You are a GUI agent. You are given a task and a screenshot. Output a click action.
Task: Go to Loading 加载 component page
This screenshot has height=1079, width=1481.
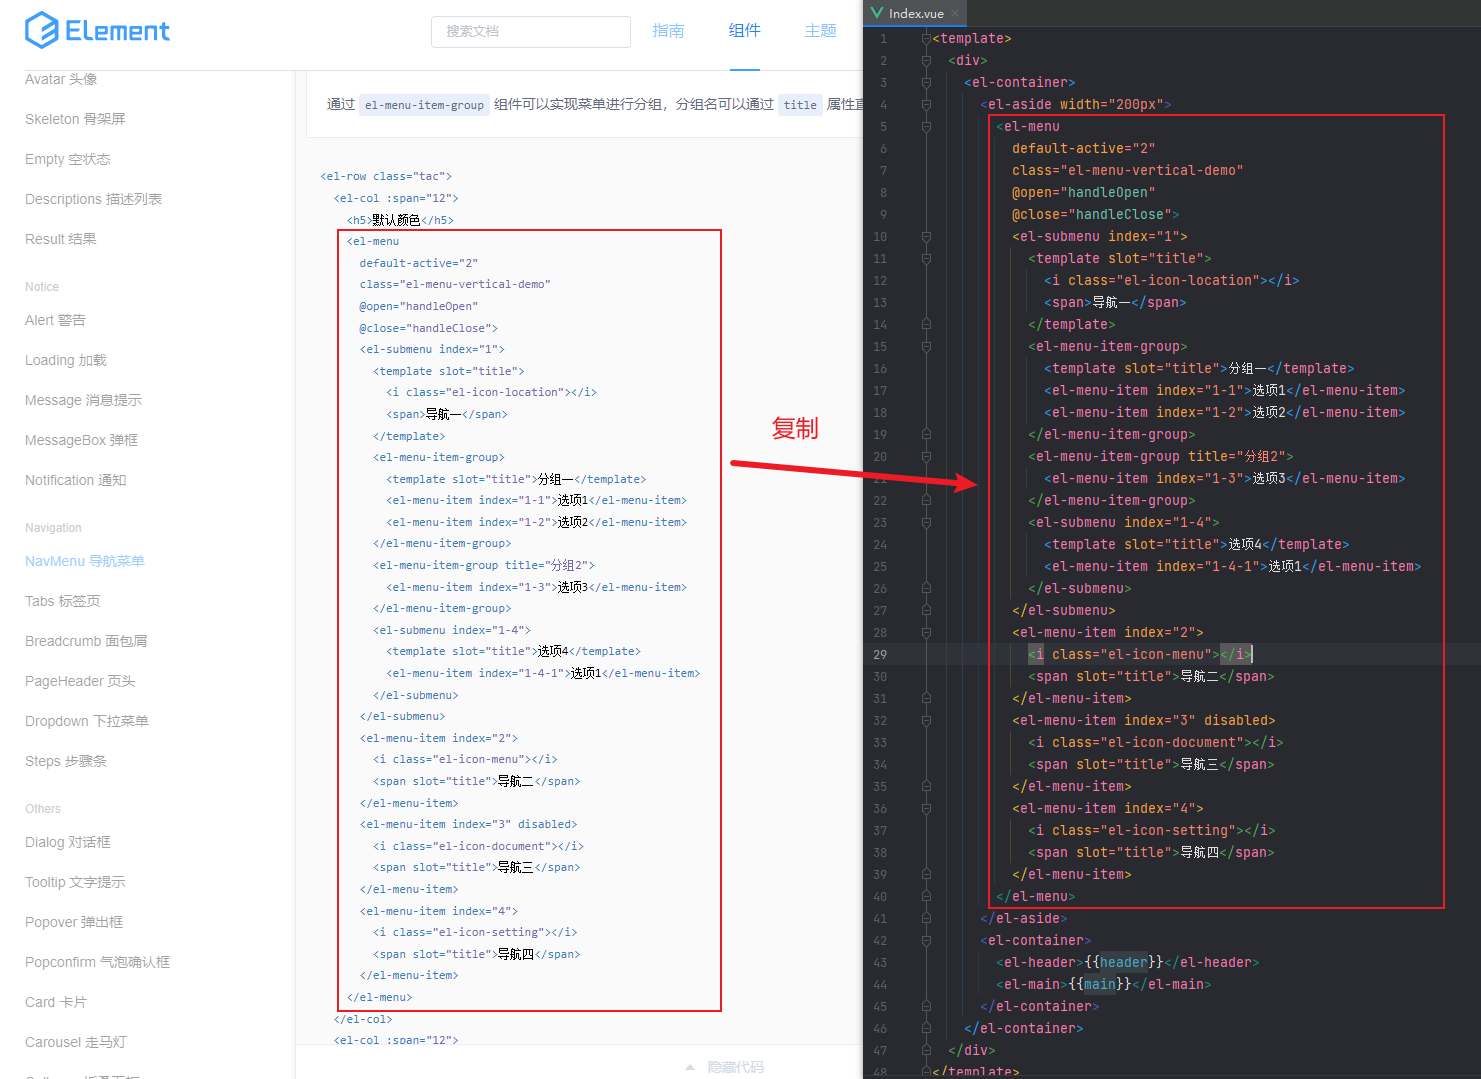tap(66, 360)
